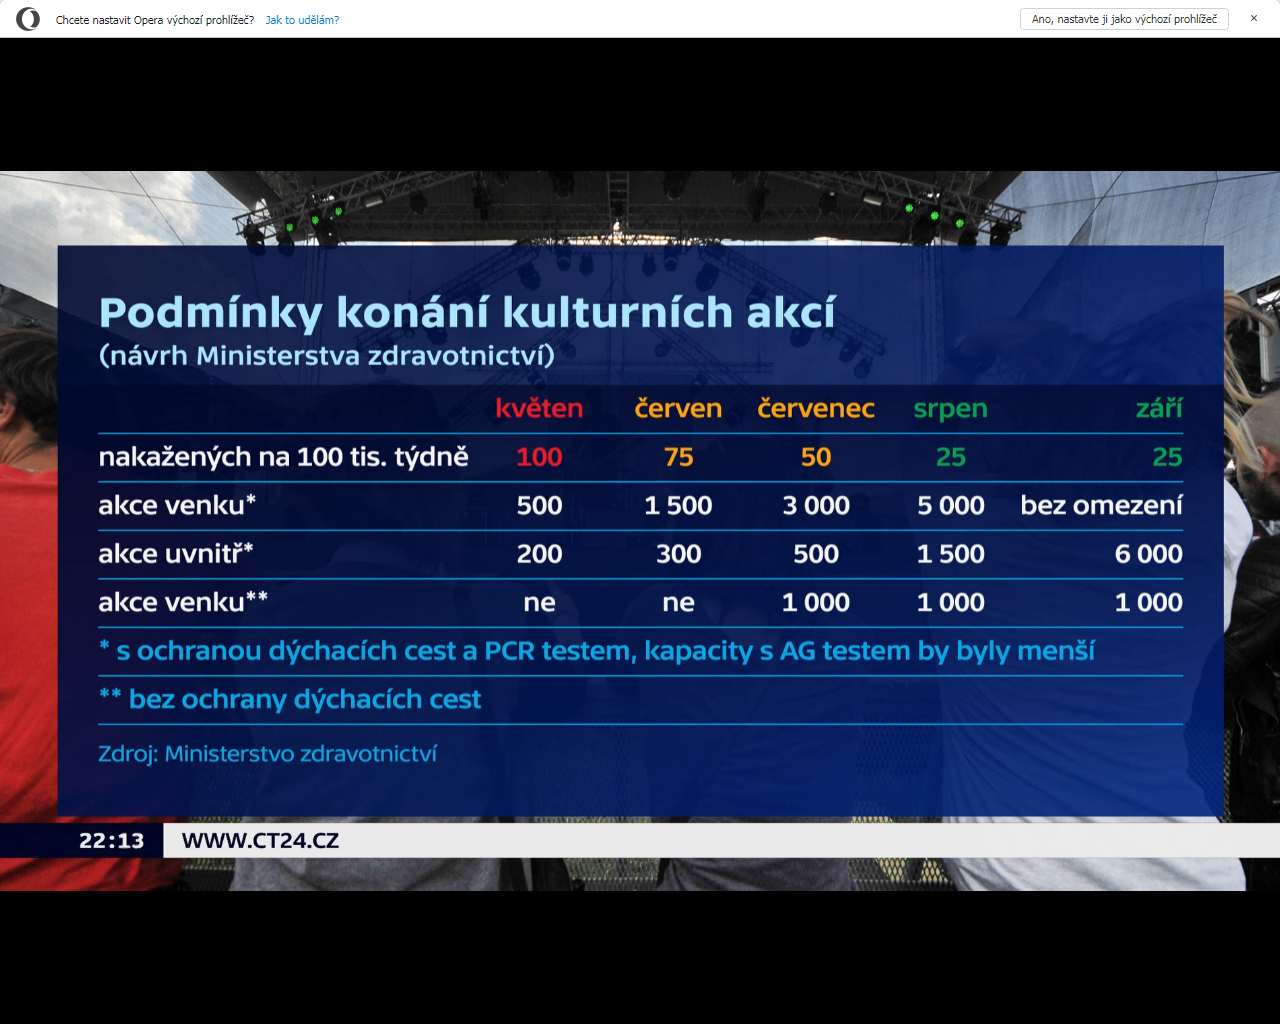This screenshot has width=1280, height=1024.
Task: Open the 'Jak to udělám?' link
Action: [x=302, y=20]
